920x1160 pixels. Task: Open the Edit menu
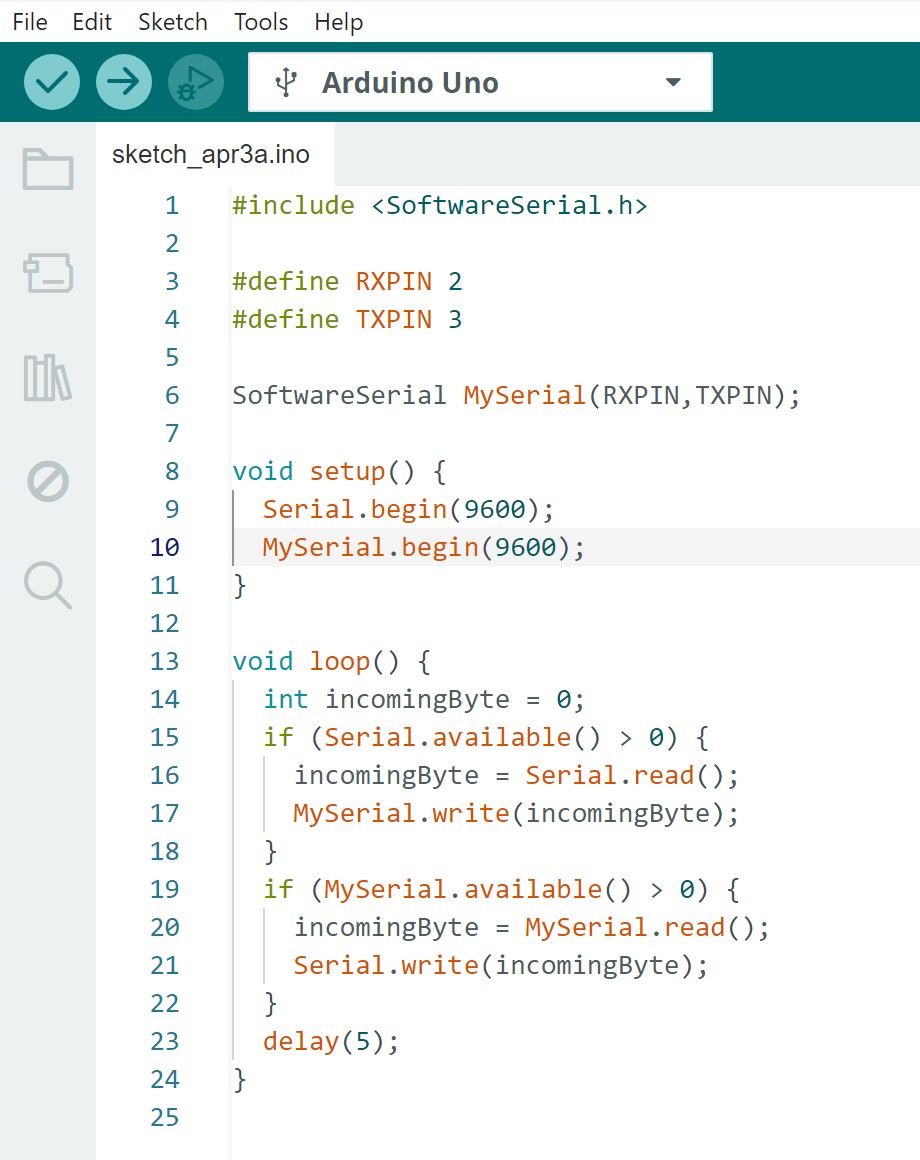coord(92,22)
